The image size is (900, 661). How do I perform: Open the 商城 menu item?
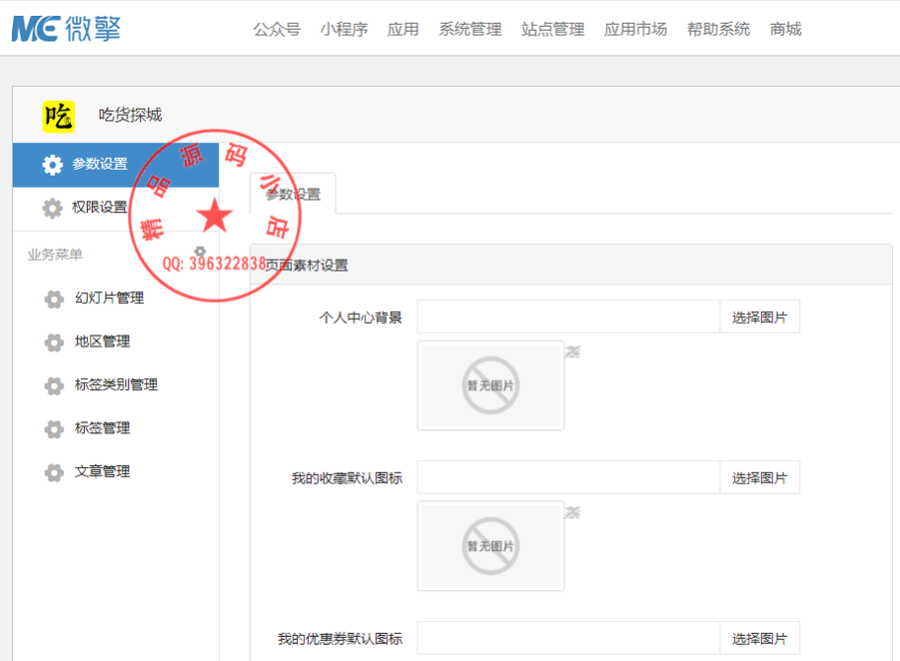tap(786, 29)
